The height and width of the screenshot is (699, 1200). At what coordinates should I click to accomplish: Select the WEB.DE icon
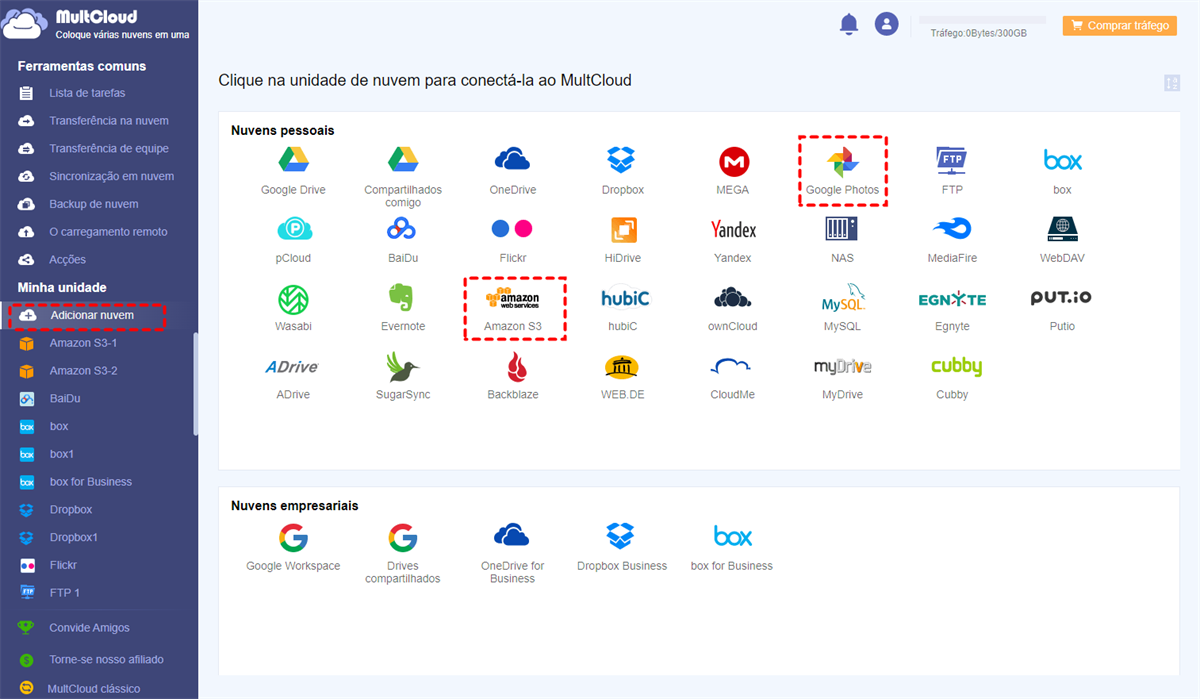click(623, 367)
